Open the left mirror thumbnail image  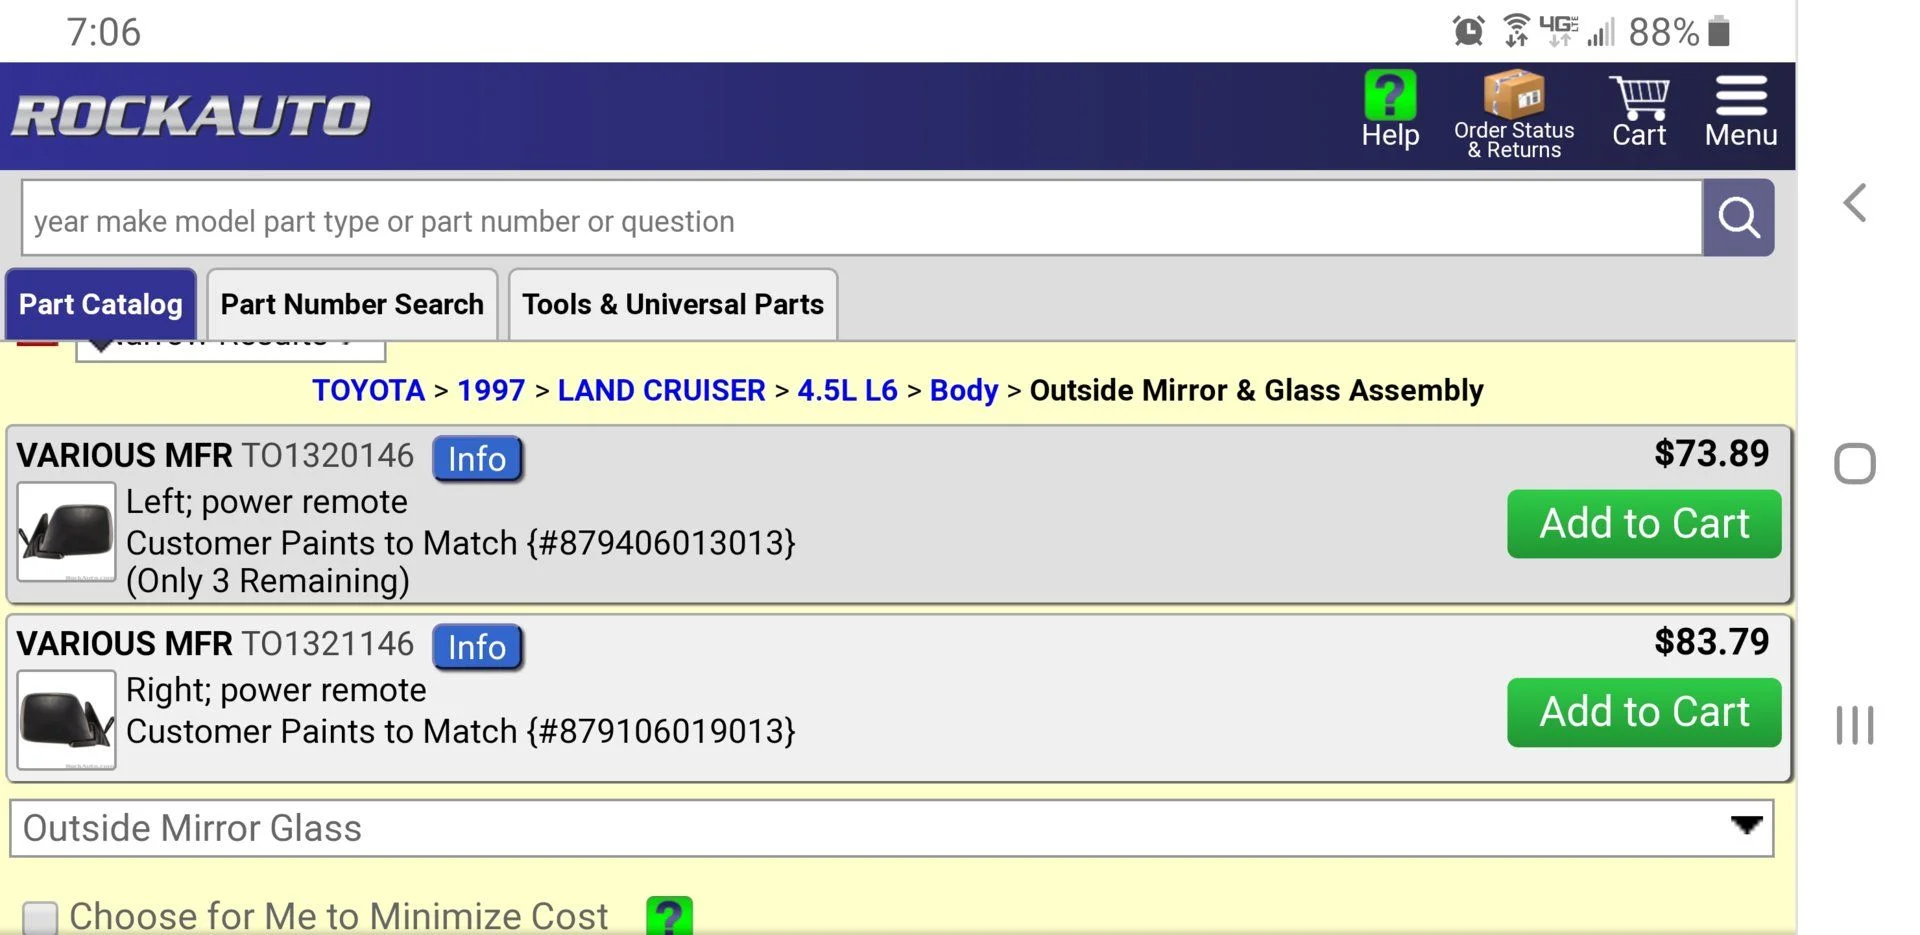pyautogui.click(x=67, y=532)
